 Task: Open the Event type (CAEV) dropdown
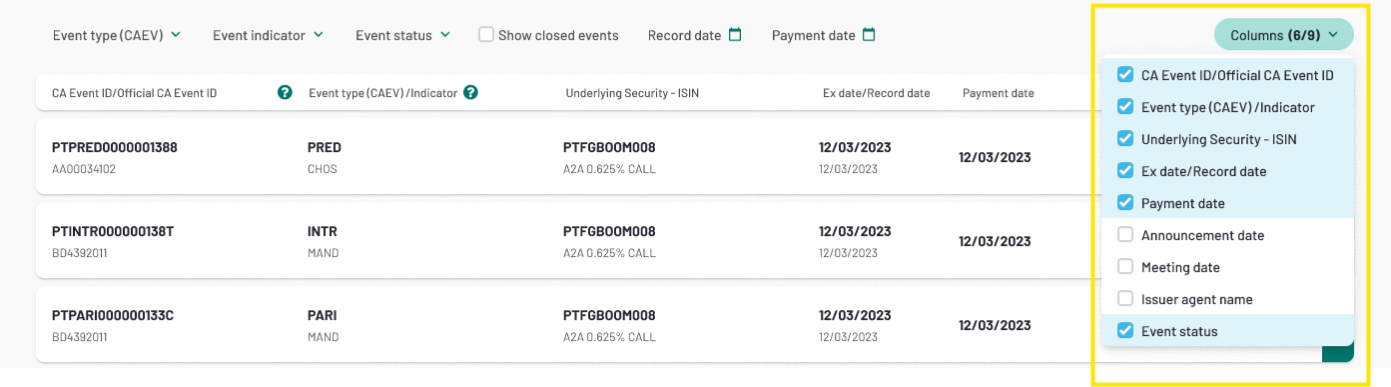(x=117, y=35)
